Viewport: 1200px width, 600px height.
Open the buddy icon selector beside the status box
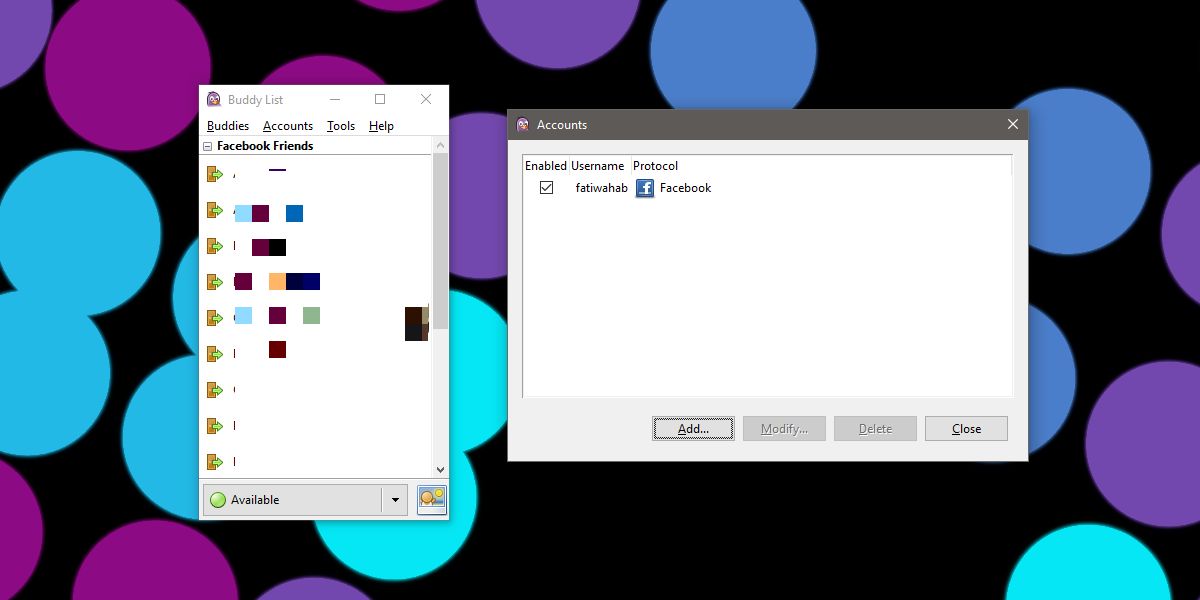tap(432, 499)
